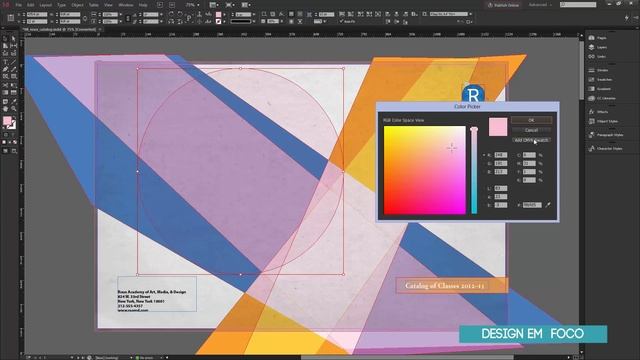The width and height of the screenshot is (640, 360).
Task: Select the Type tool
Action: 5,62
